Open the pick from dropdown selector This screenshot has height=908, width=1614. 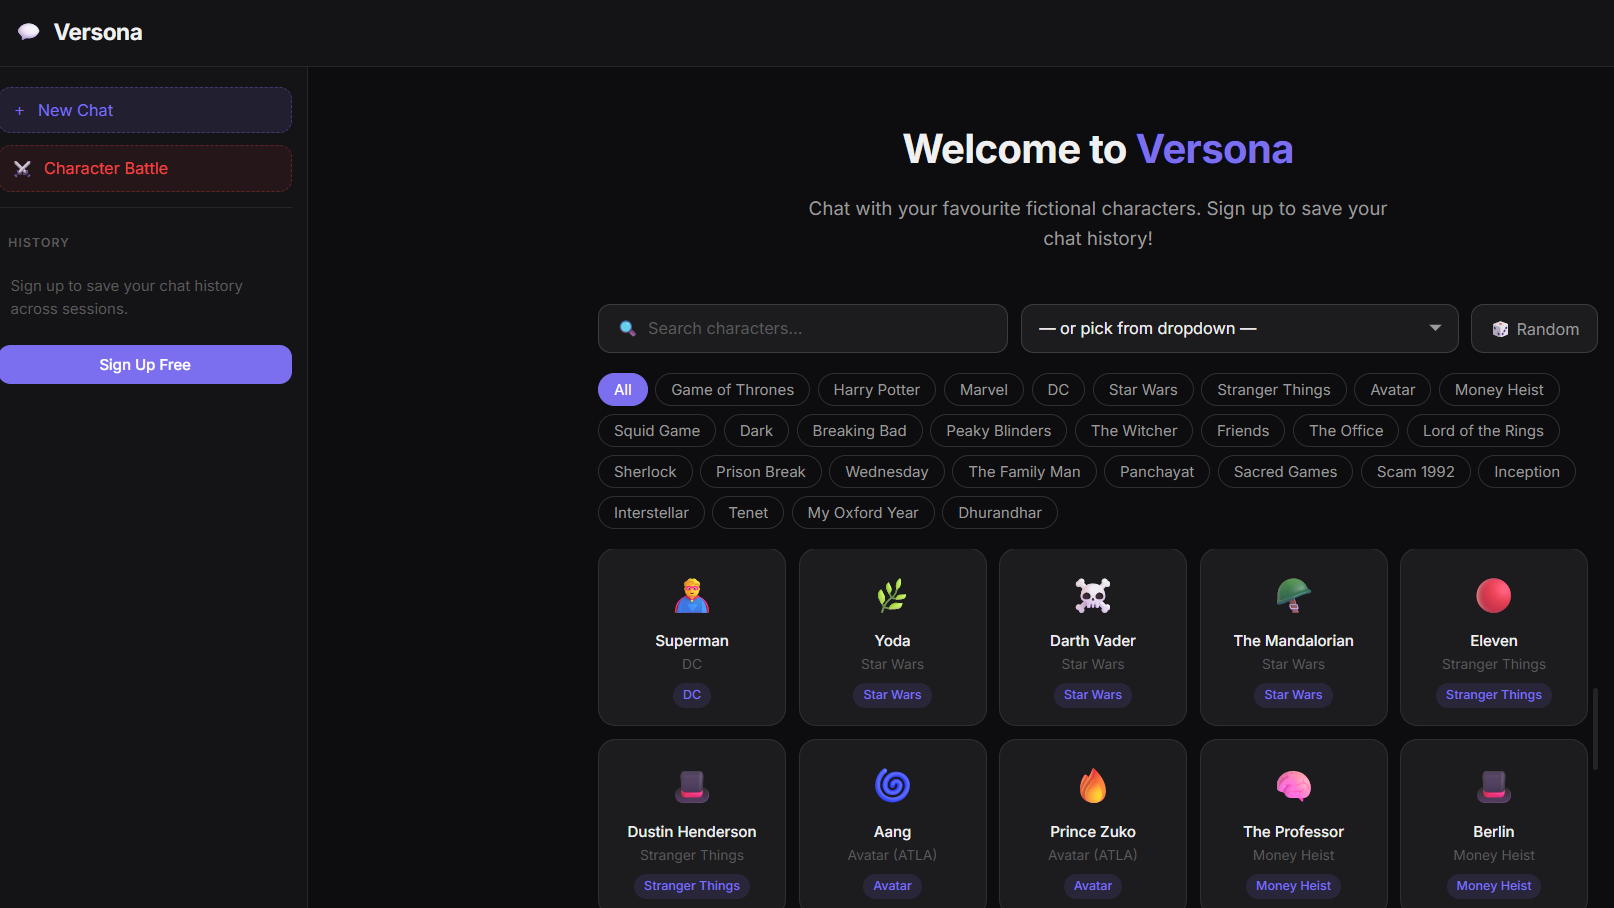point(1240,329)
